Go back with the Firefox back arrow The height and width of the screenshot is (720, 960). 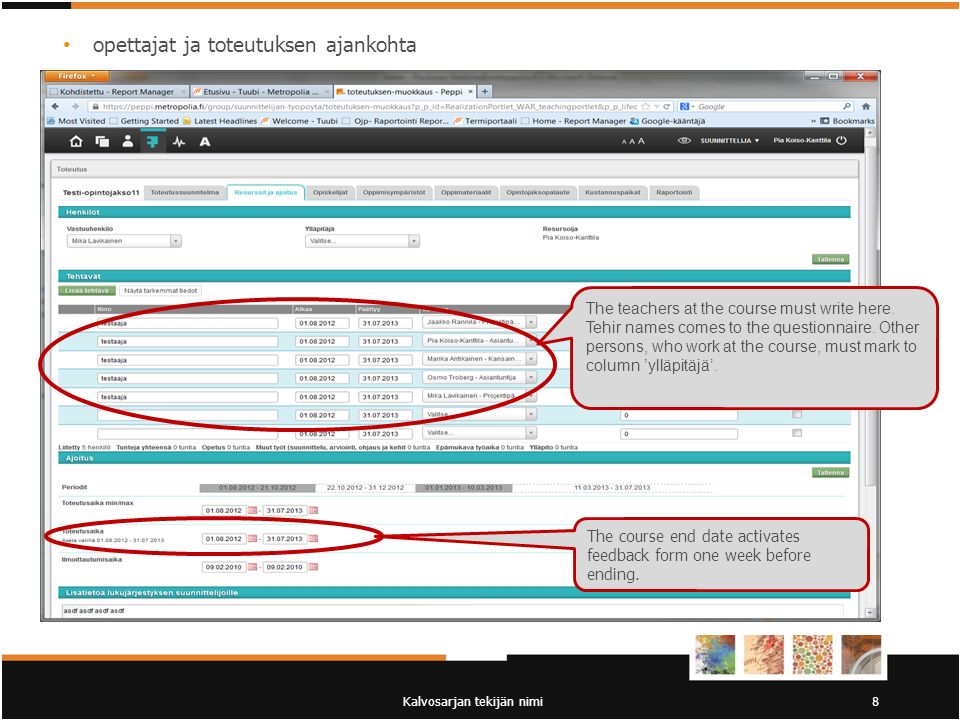56,107
